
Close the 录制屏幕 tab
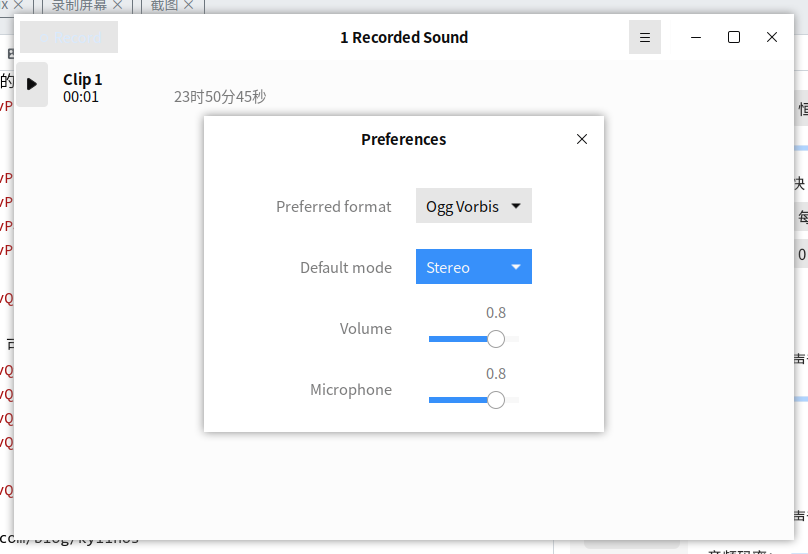click(x=117, y=5)
